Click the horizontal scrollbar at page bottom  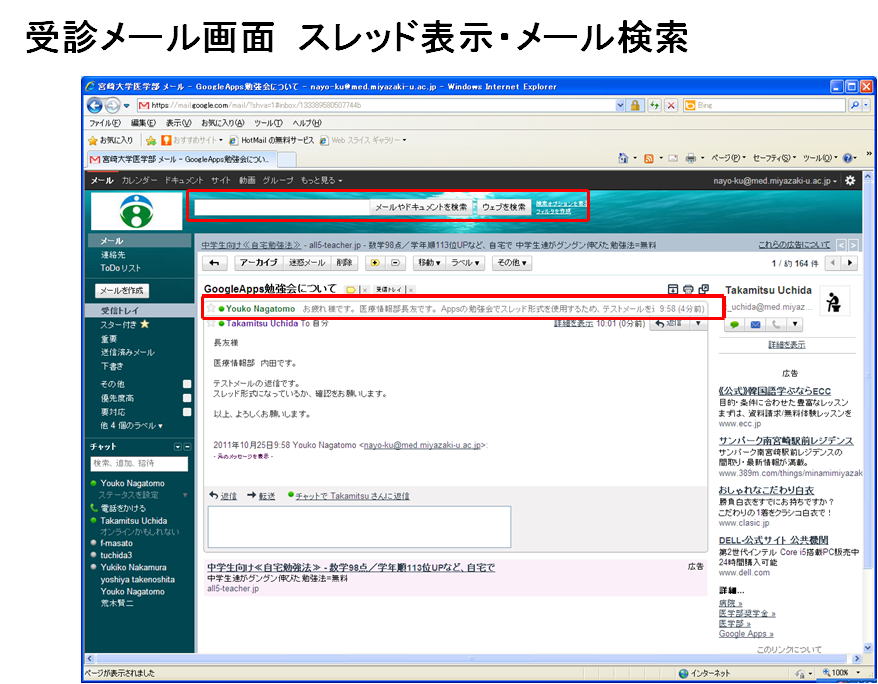pos(470,658)
